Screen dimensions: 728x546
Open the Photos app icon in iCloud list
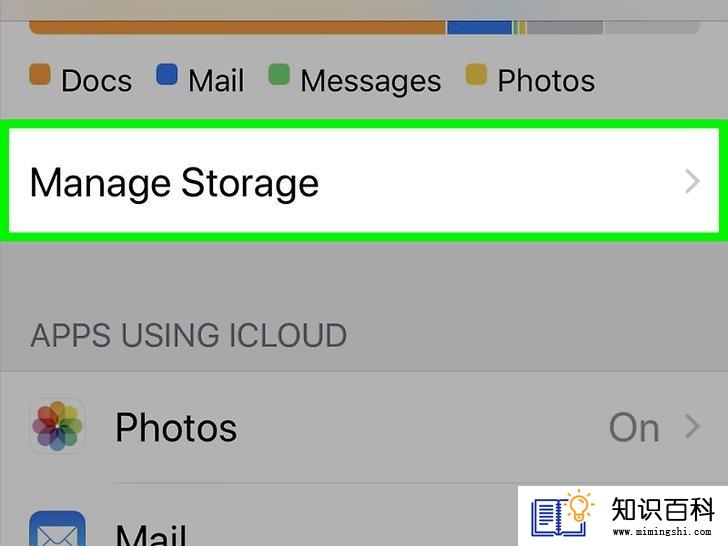pos(57,426)
